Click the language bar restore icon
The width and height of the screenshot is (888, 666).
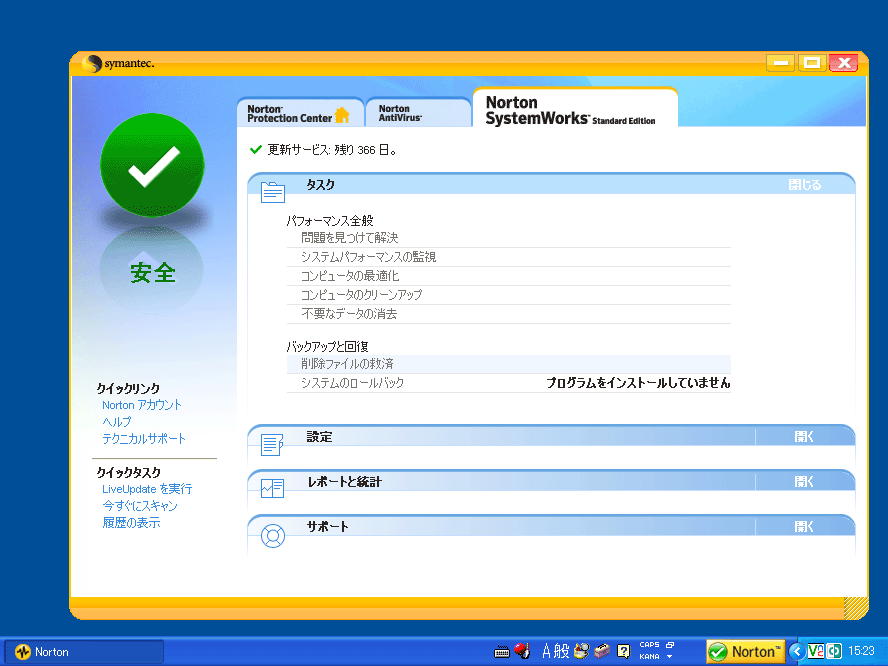pyautogui.click(x=670, y=645)
